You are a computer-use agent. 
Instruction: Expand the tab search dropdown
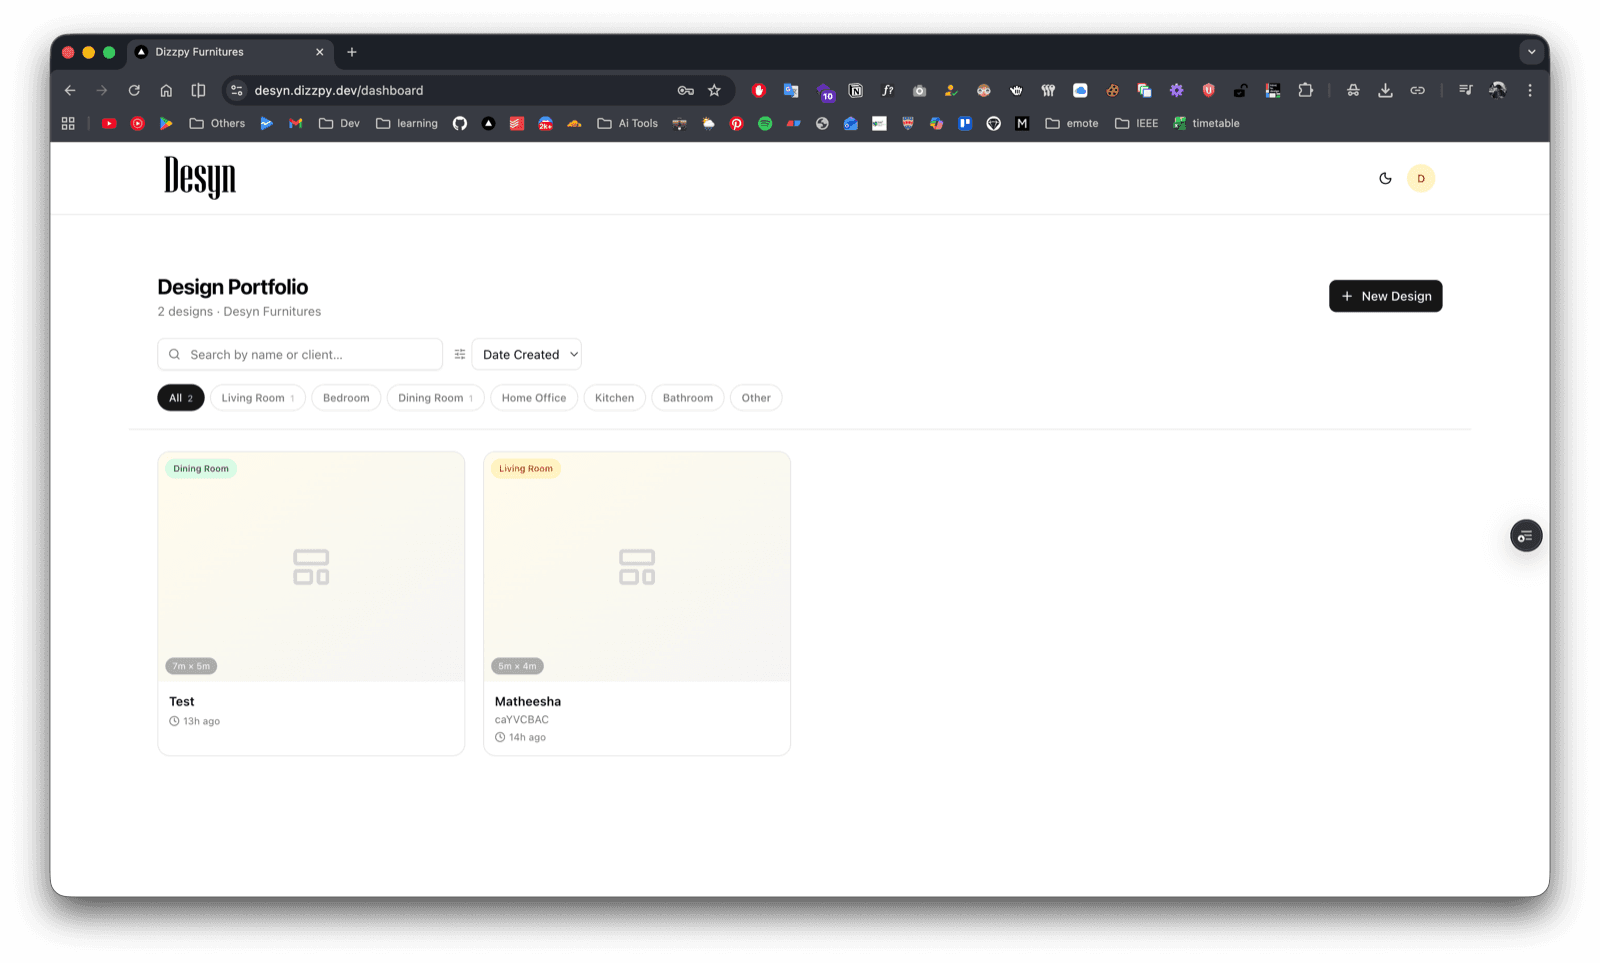1531,52
